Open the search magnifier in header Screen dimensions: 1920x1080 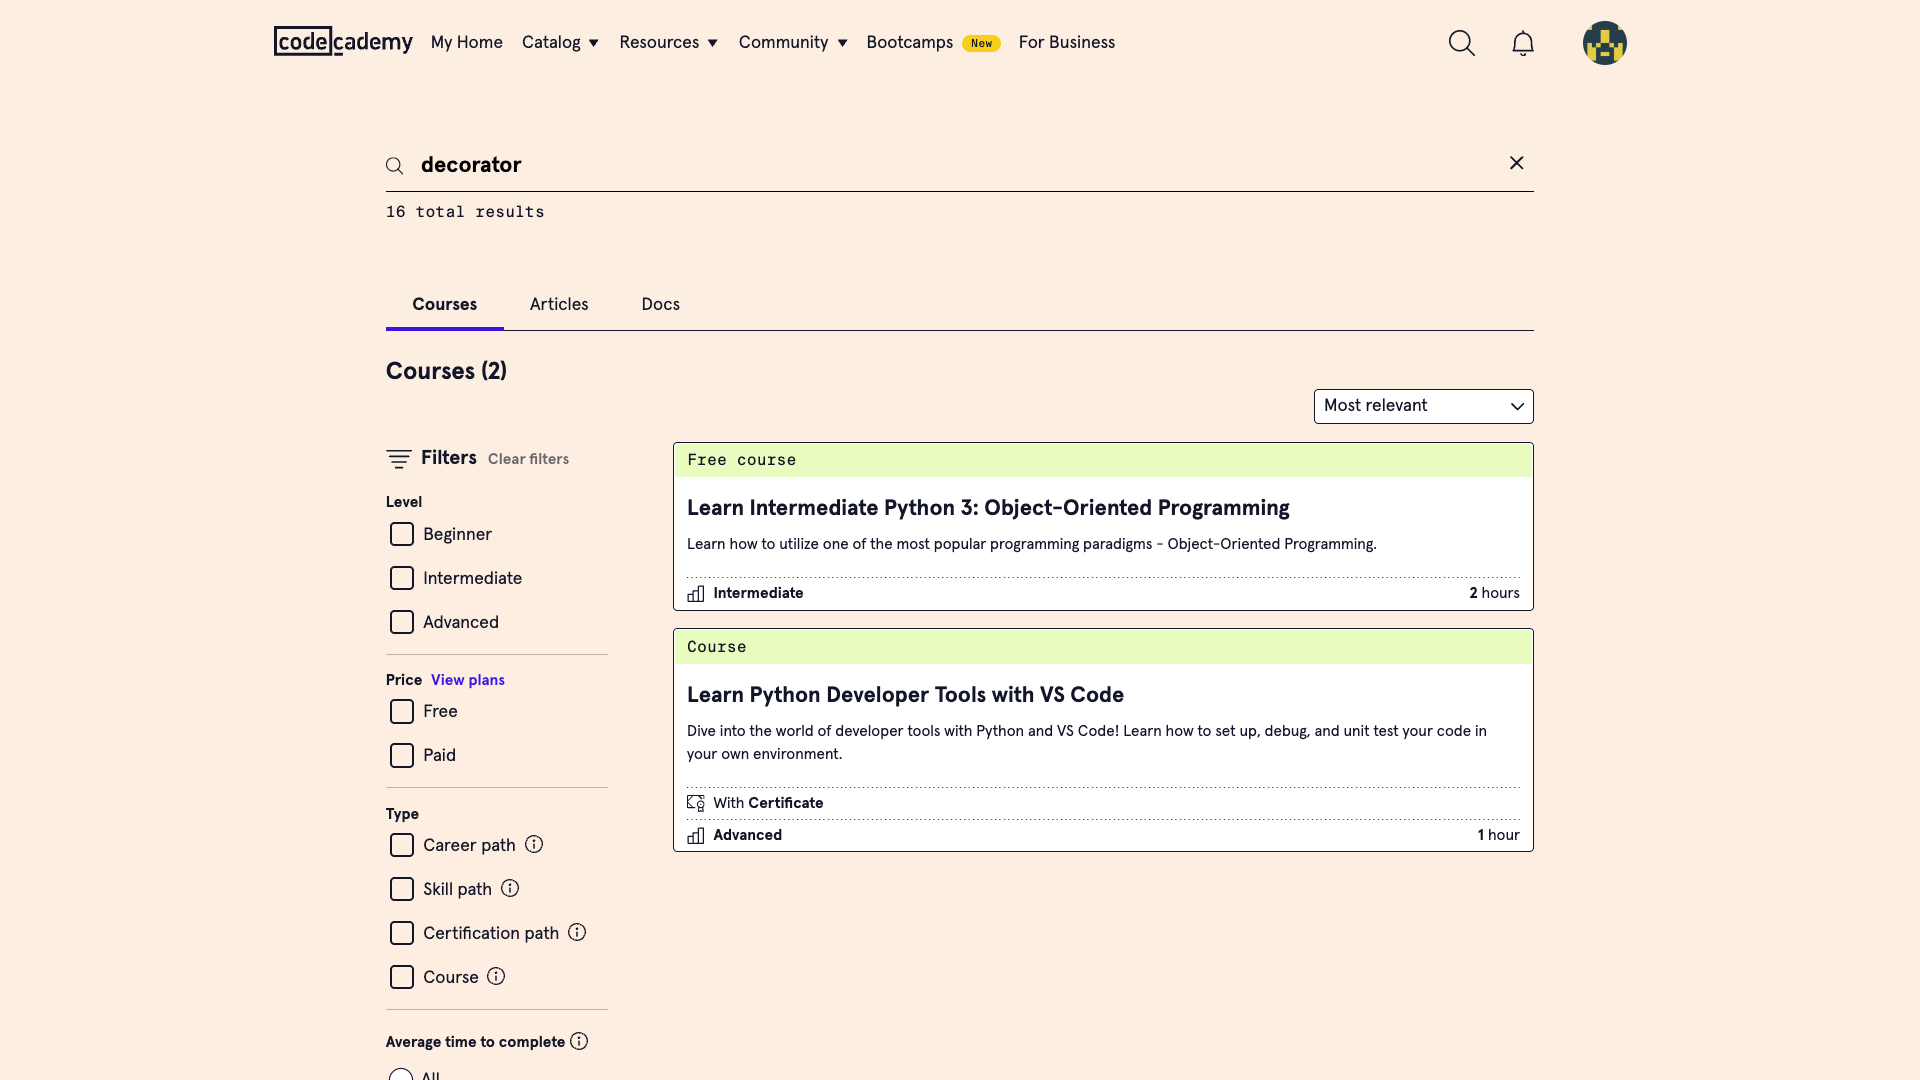coord(1461,43)
